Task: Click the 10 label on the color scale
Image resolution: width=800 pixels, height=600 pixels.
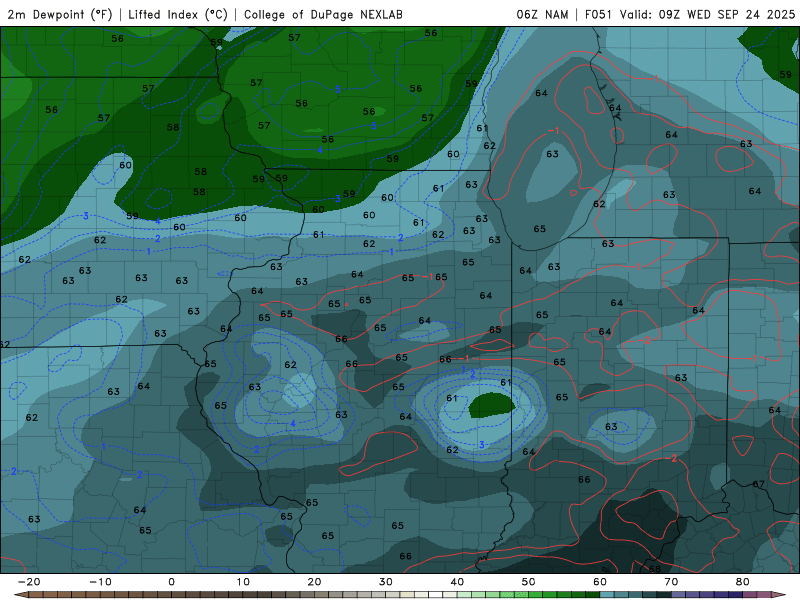Action: pos(243,582)
